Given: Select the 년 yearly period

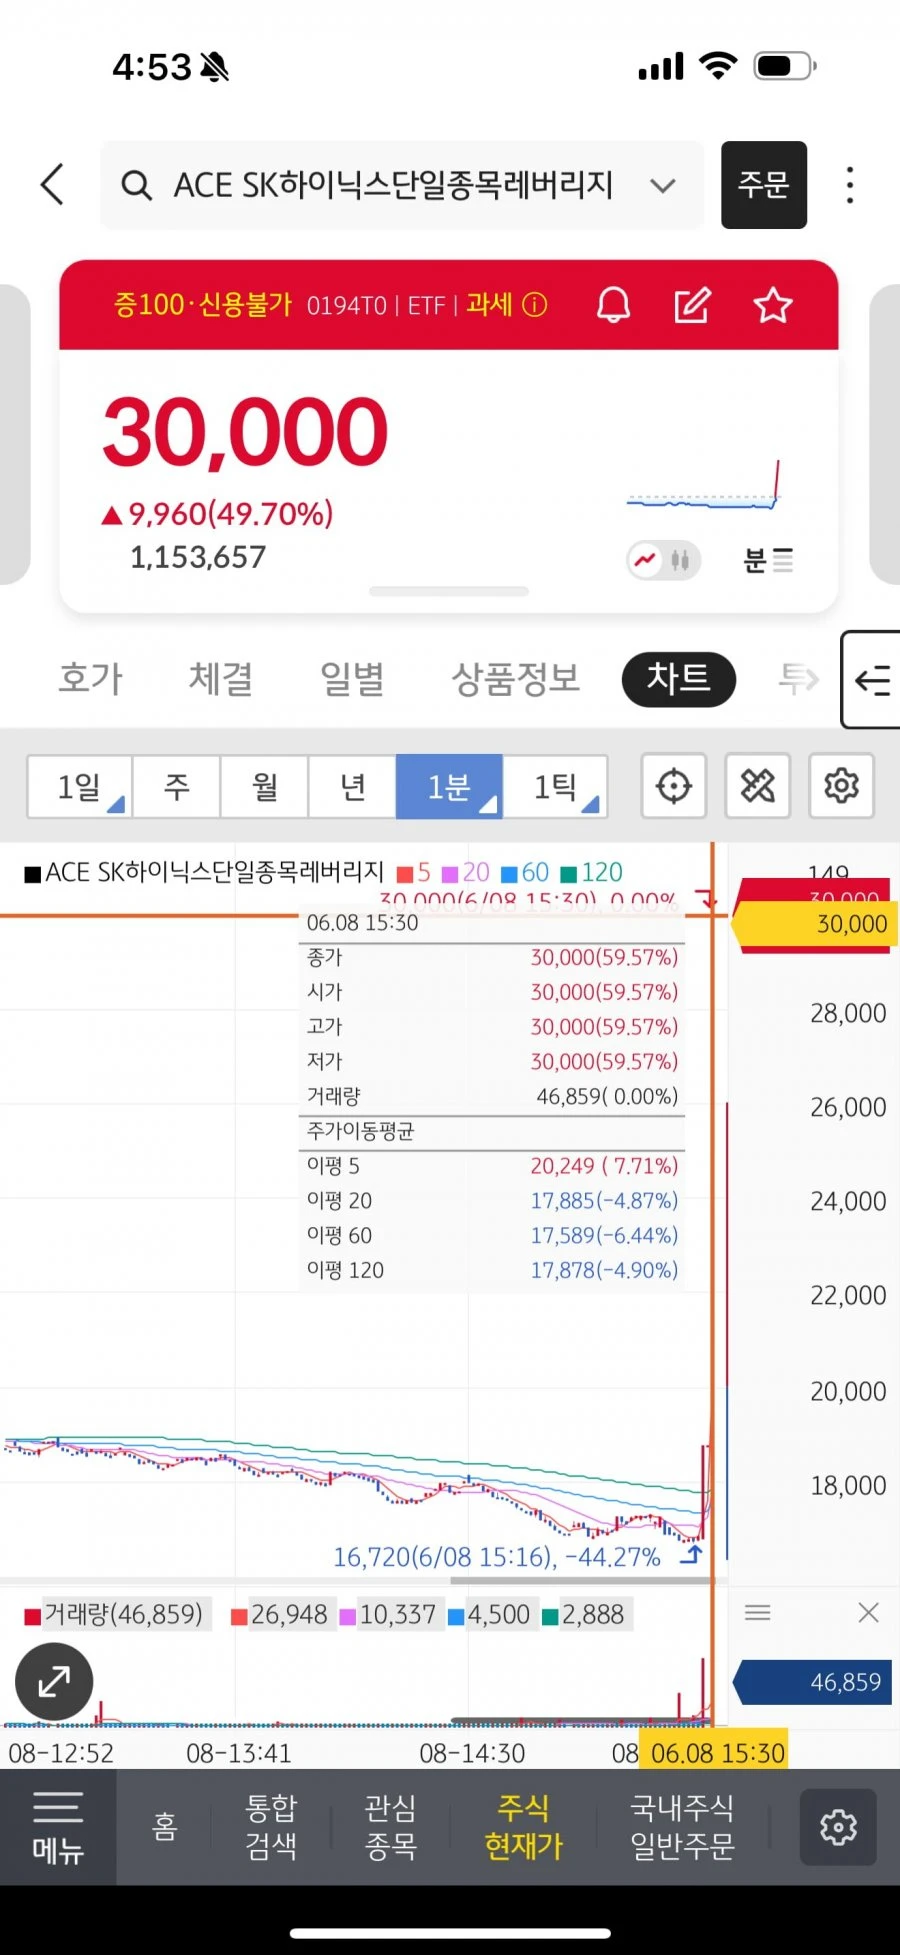Looking at the screenshot, I should point(353,787).
